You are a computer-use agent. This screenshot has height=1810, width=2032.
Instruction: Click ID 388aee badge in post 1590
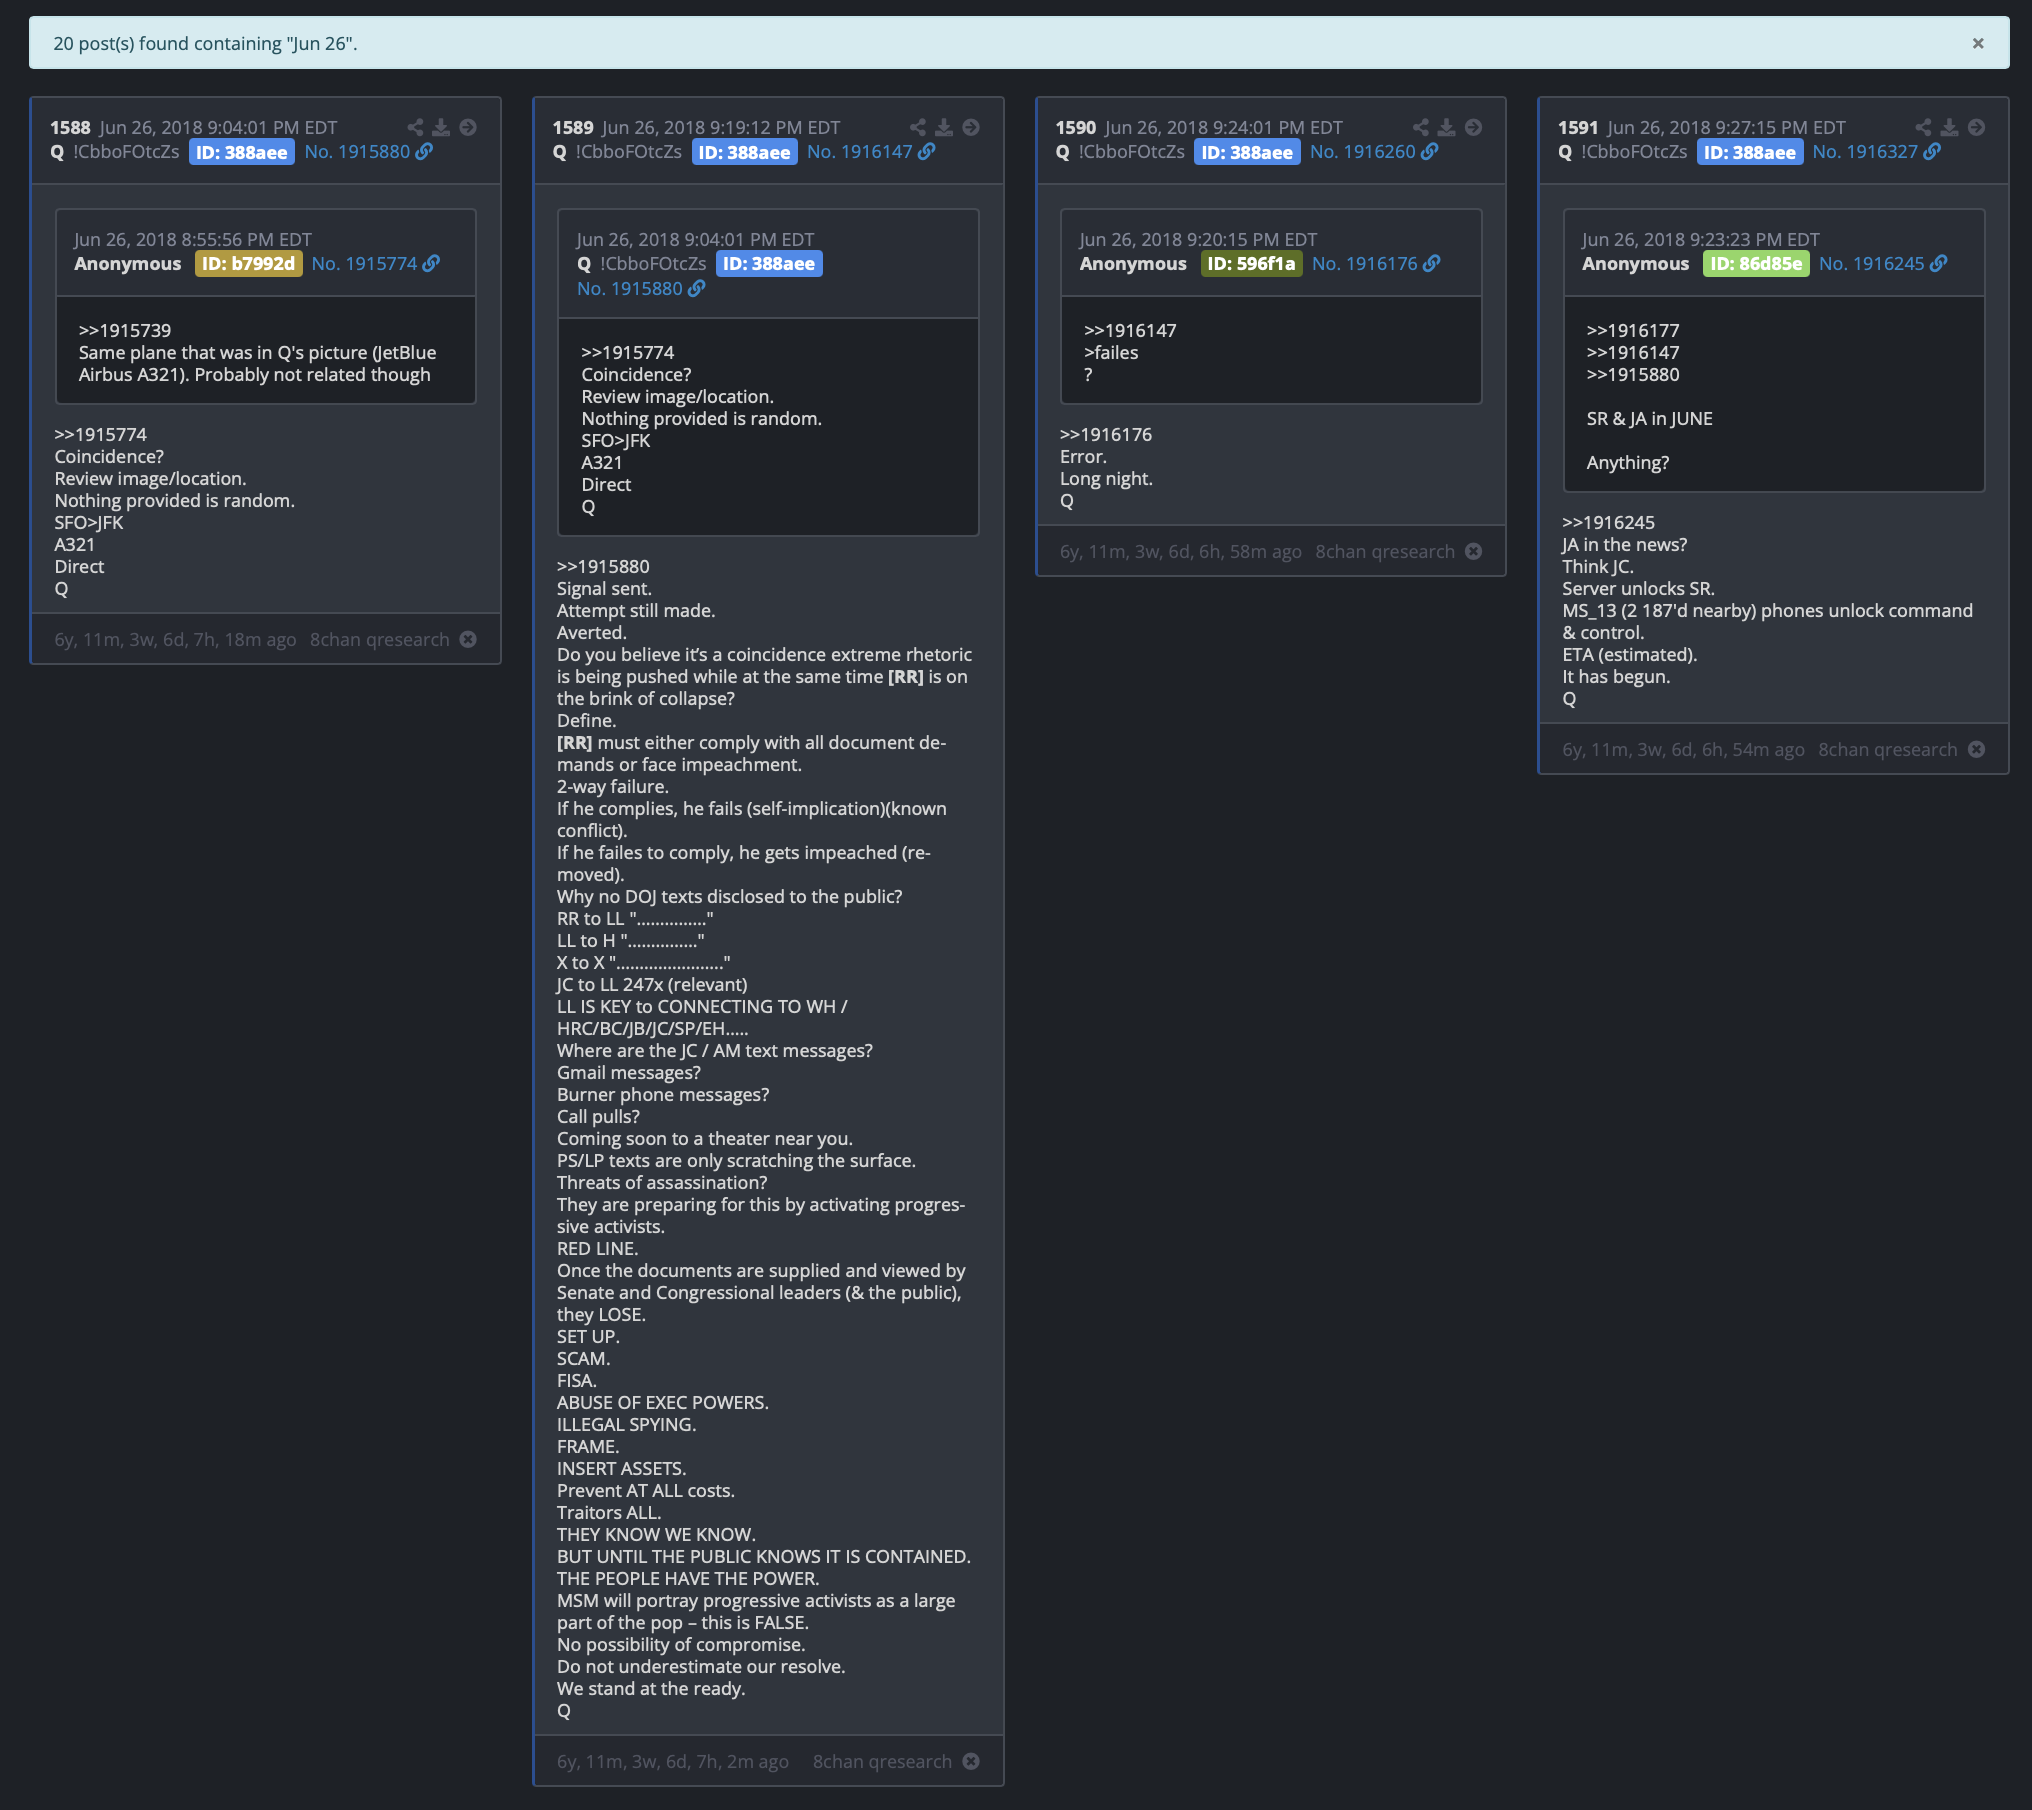(x=1247, y=152)
